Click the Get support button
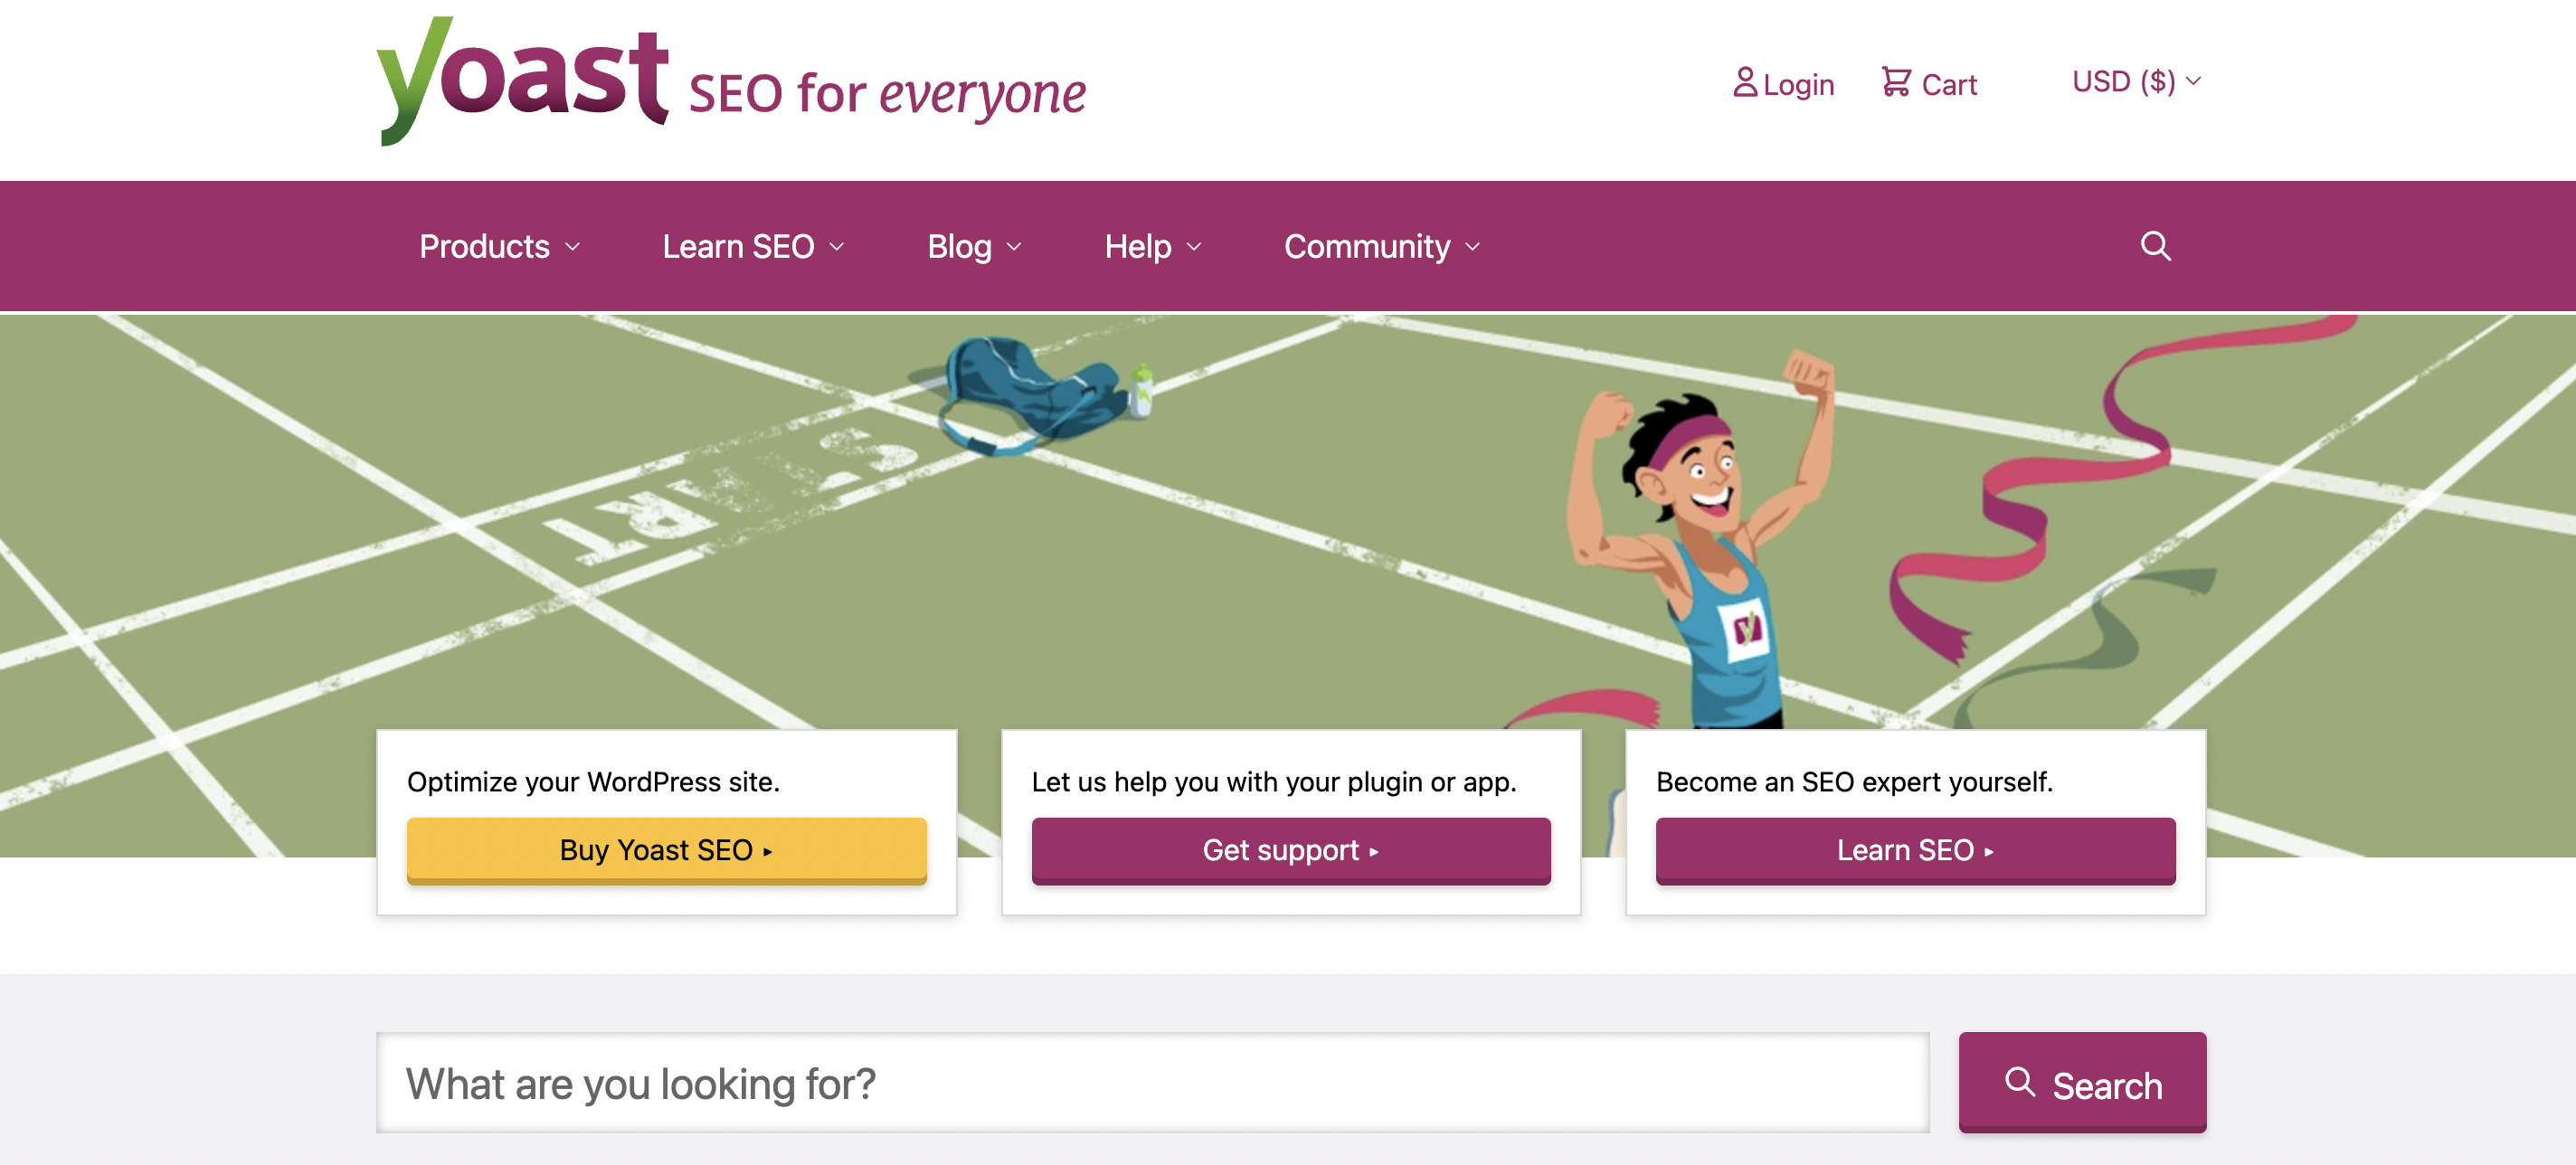 click(x=1291, y=850)
